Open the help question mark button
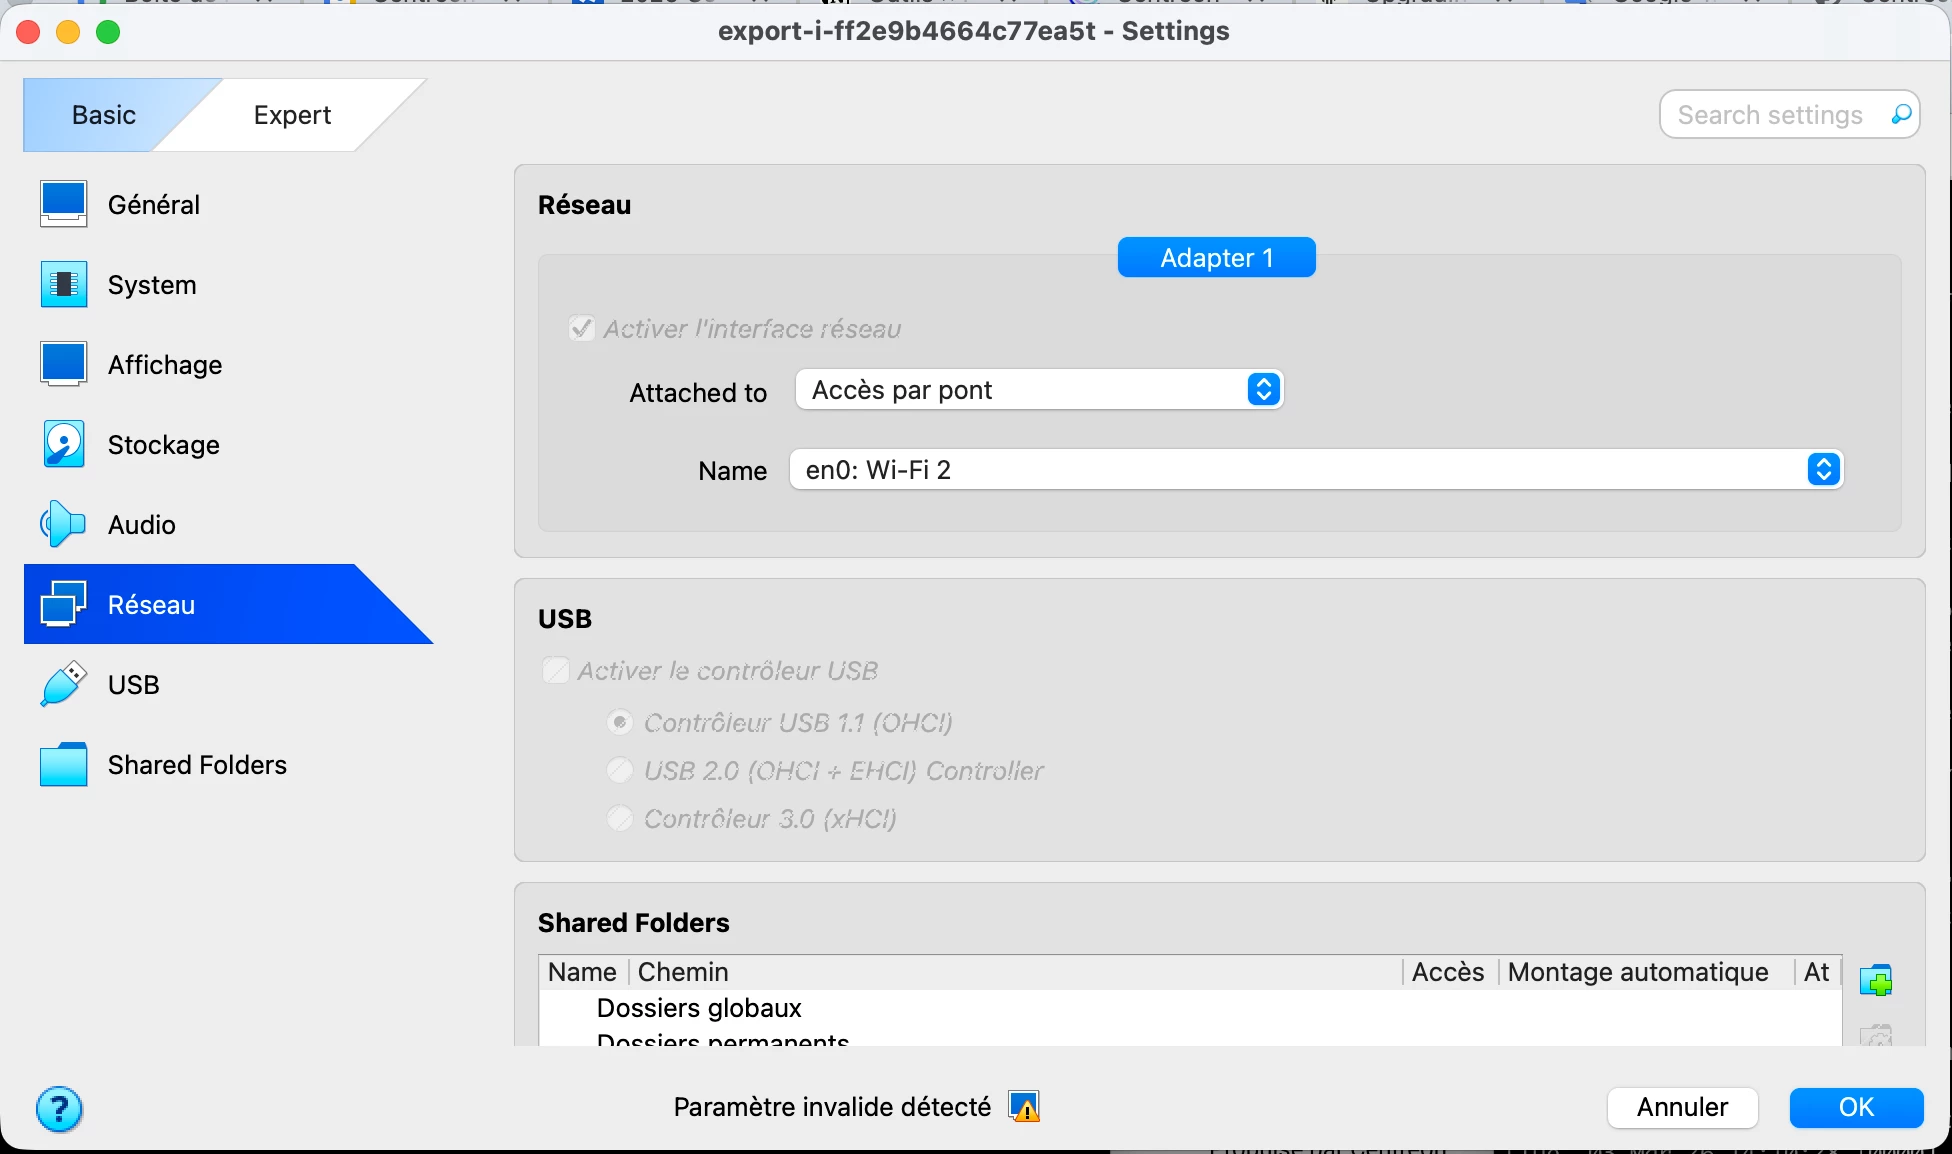1952x1154 pixels. (59, 1109)
